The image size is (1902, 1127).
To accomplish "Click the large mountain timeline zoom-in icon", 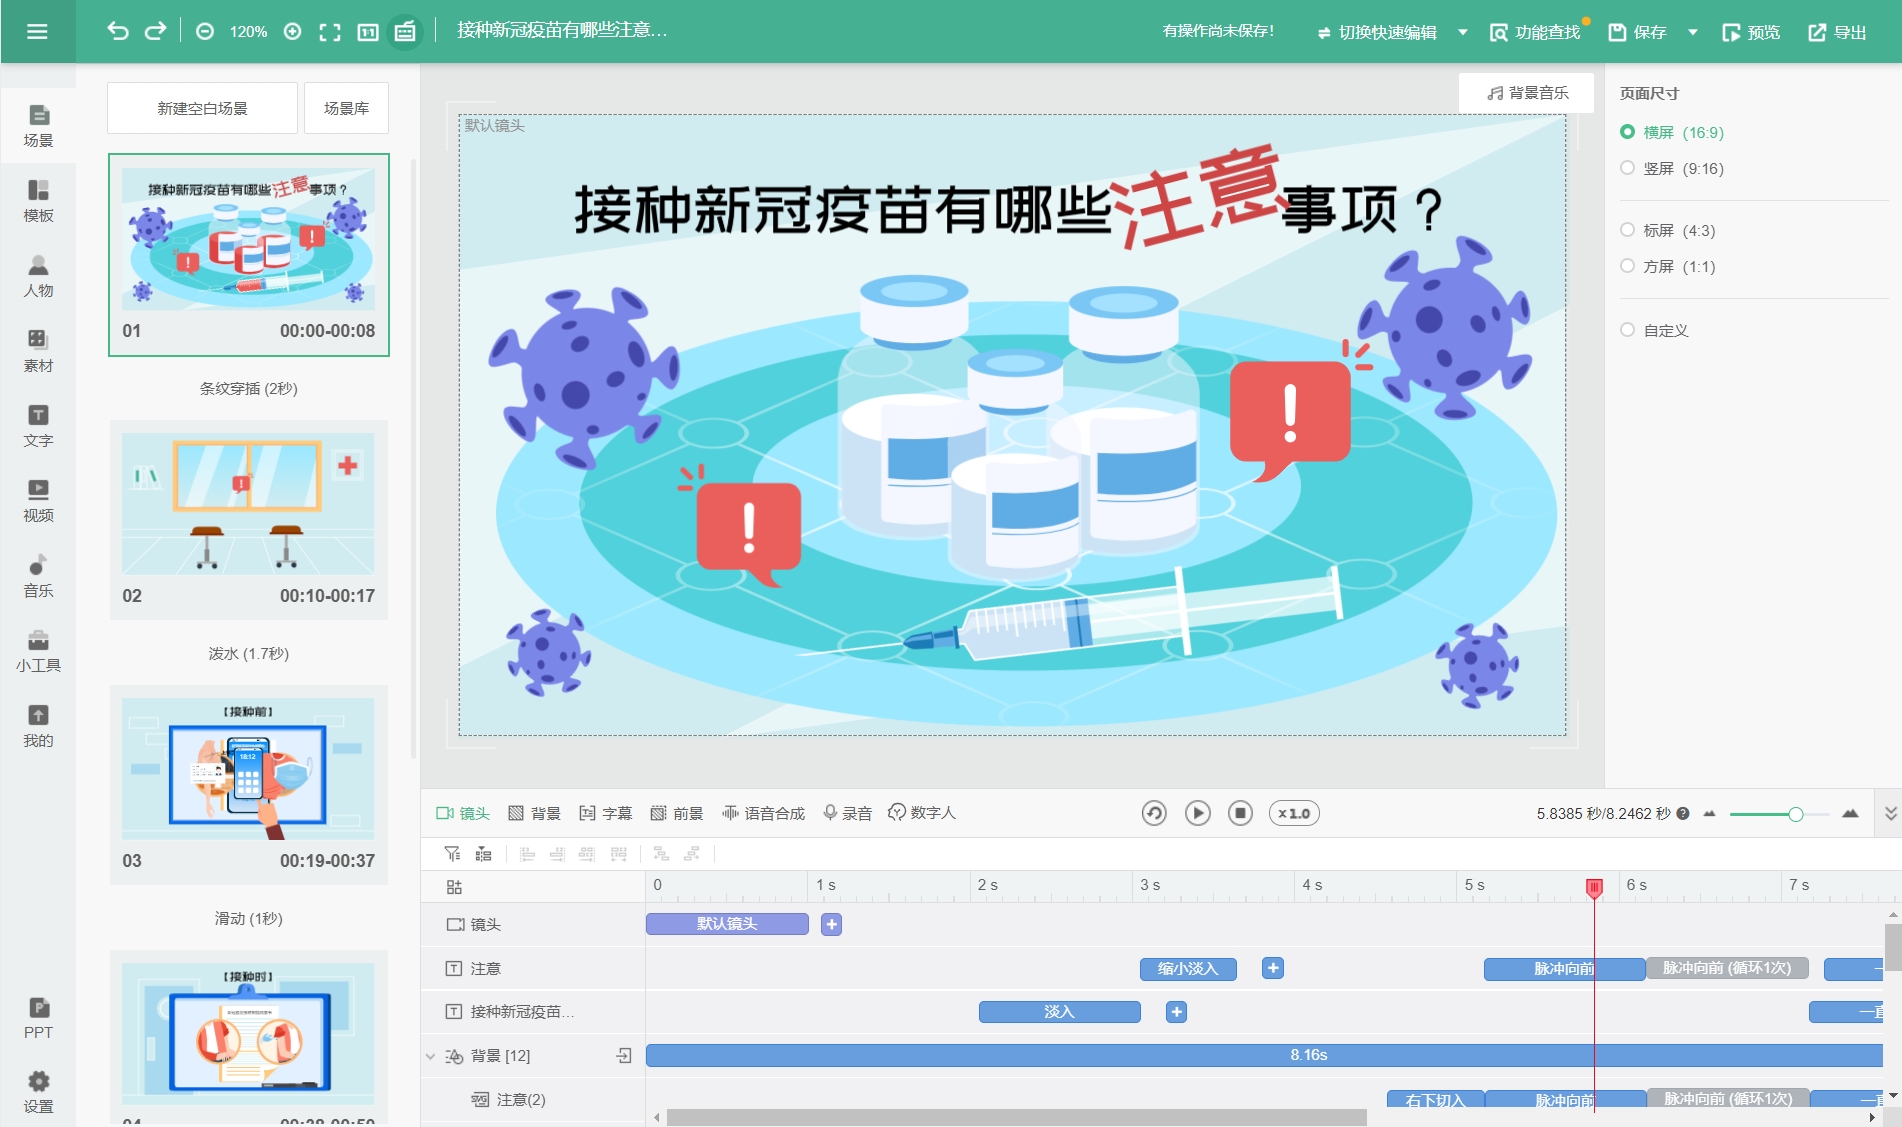I will click(x=1850, y=813).
